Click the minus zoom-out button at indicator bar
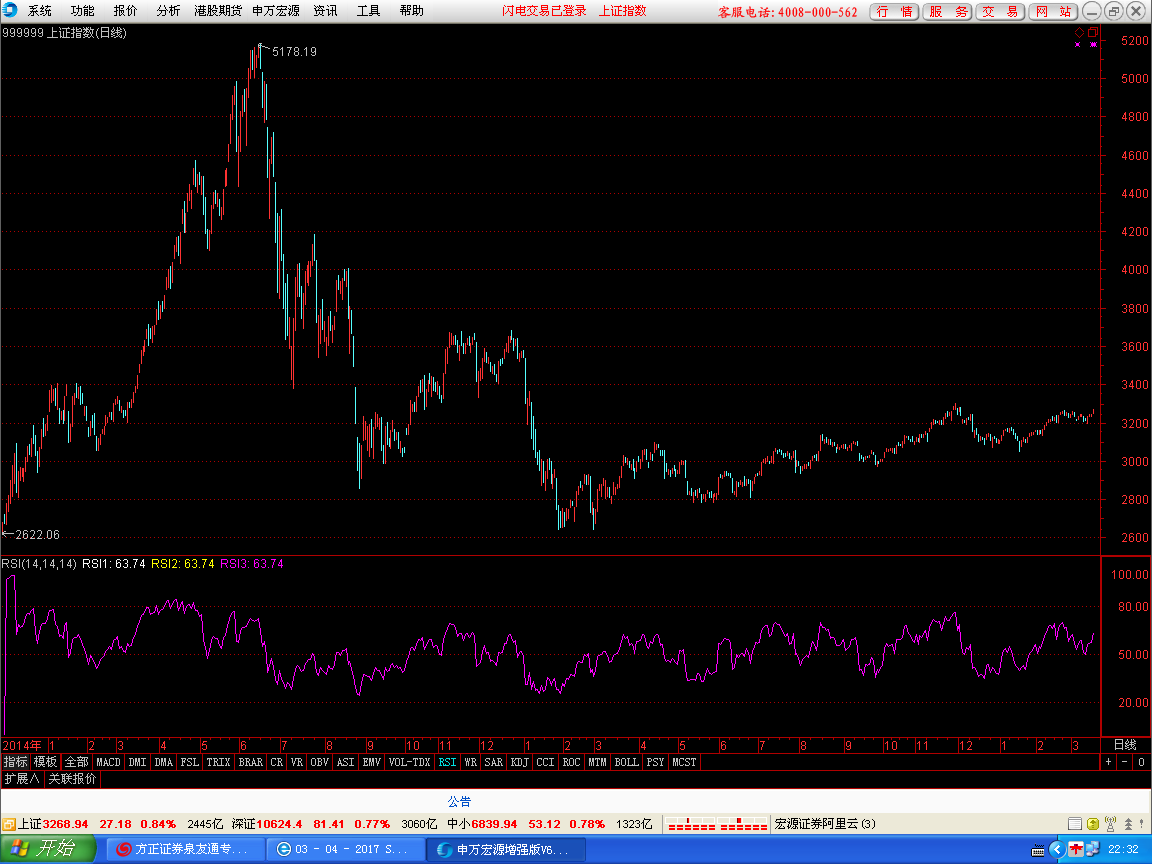The height and width of the screenshot is (864, 1152). (1125, 762)
